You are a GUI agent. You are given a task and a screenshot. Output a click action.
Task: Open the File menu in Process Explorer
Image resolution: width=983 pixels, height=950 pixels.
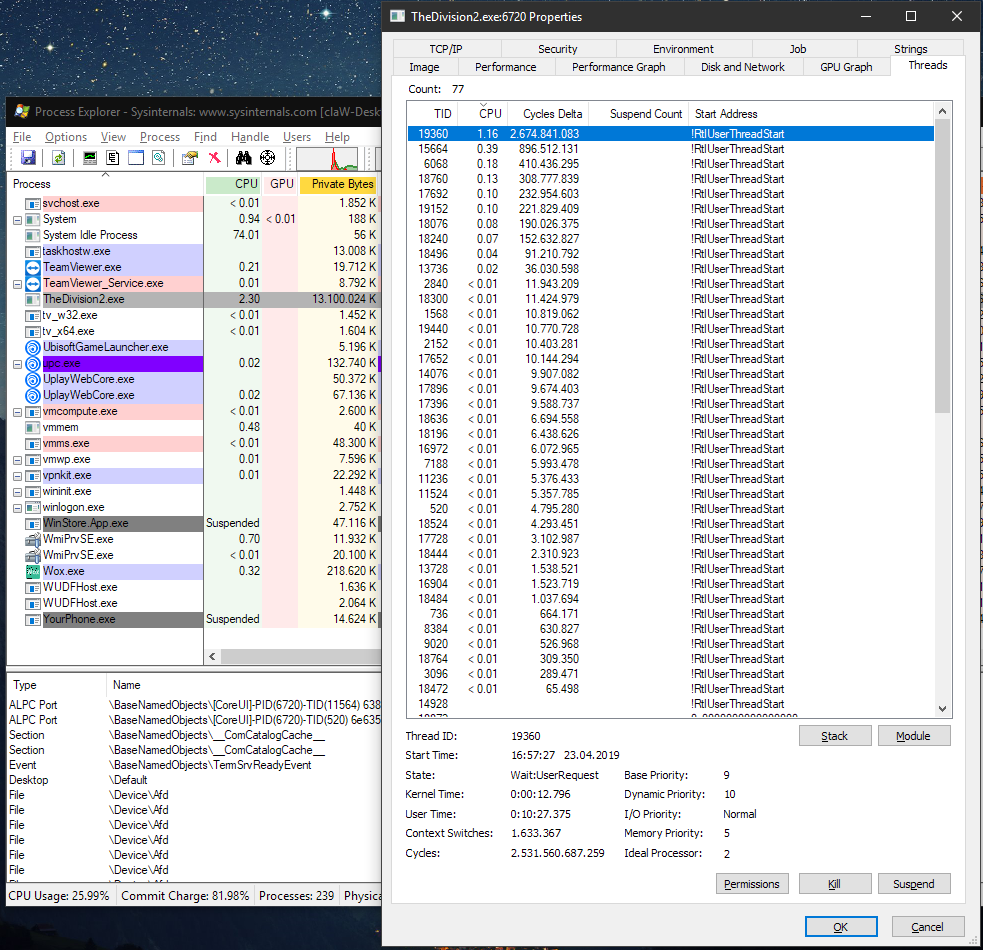click(22, 137)
